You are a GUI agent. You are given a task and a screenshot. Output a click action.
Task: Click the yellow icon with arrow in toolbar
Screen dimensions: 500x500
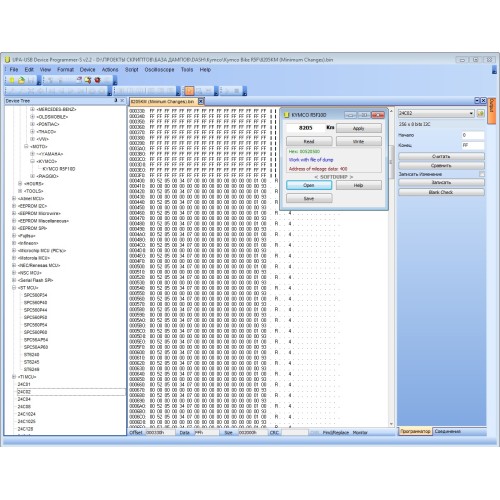(x=88, y=80)
